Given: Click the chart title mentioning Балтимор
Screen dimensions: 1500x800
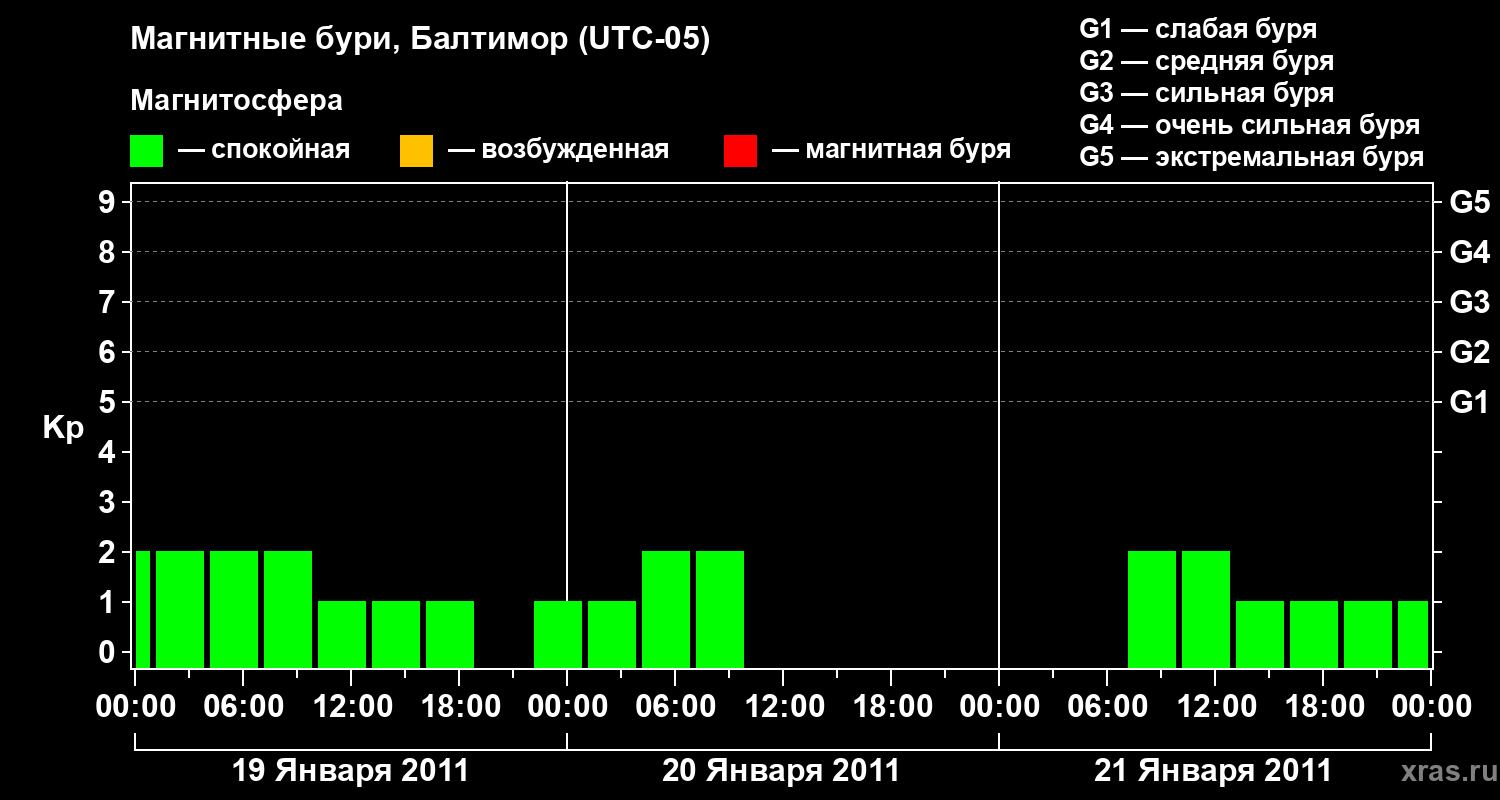Looking at the screenshot, I should point(420,41).
